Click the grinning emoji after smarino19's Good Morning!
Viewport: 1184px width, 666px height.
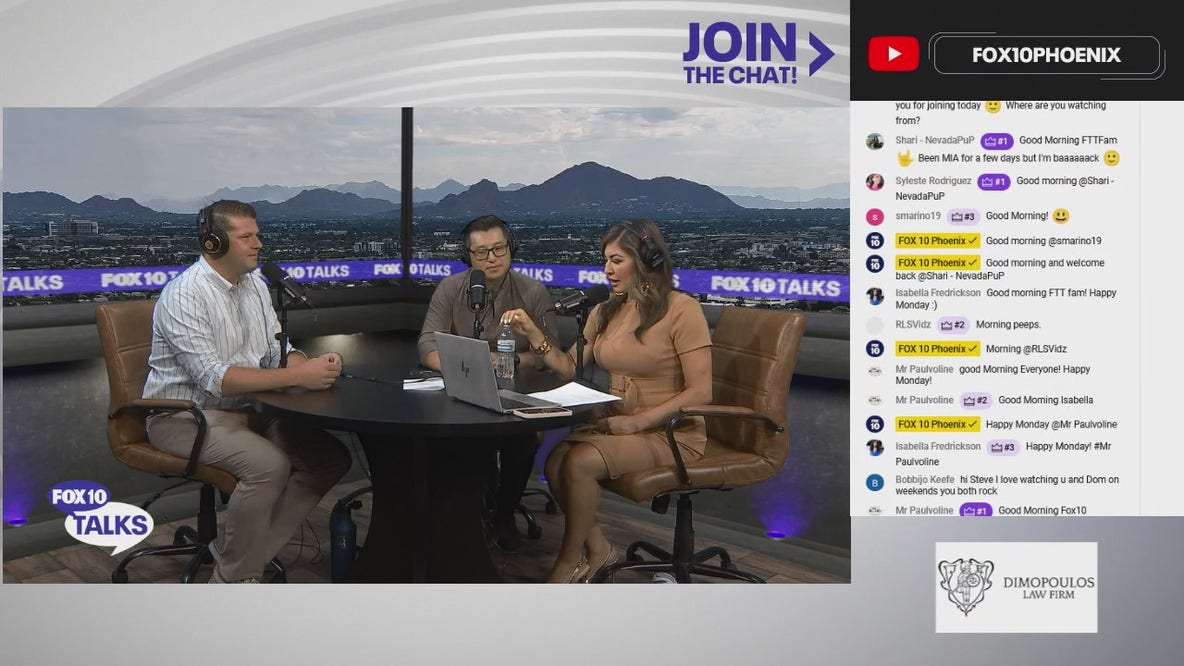point(1061,216)
